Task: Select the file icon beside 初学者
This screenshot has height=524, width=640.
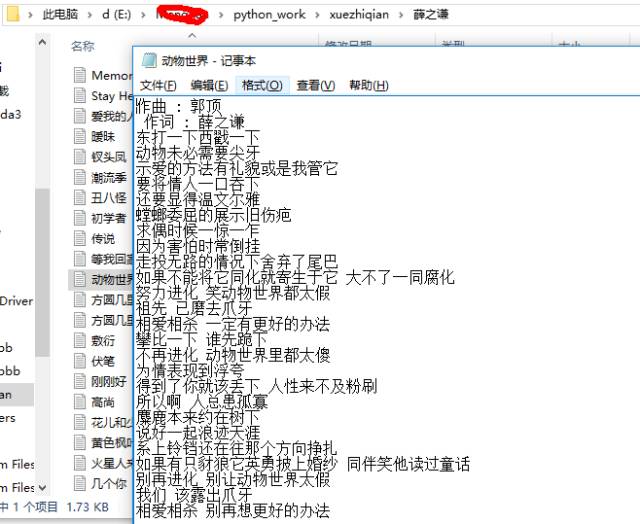Action: (x=80, y=218)
